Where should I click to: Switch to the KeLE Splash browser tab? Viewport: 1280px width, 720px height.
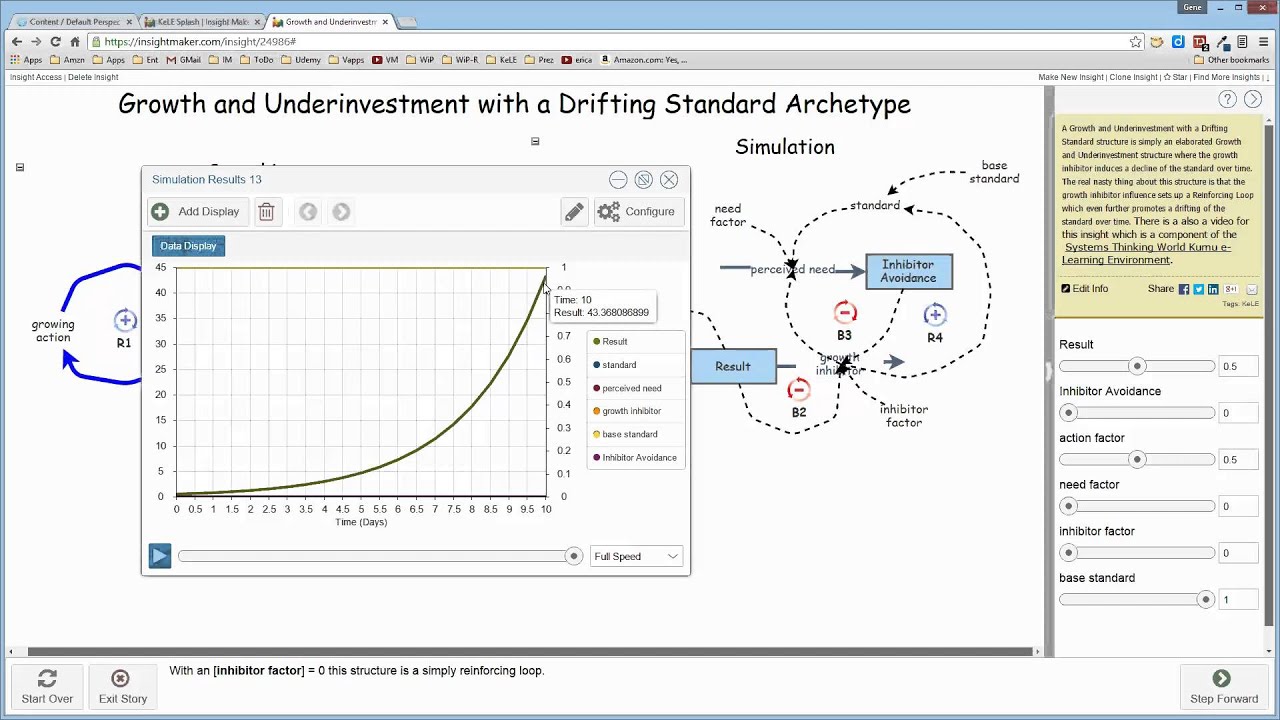pyautogui.click(x=203, y=21)
